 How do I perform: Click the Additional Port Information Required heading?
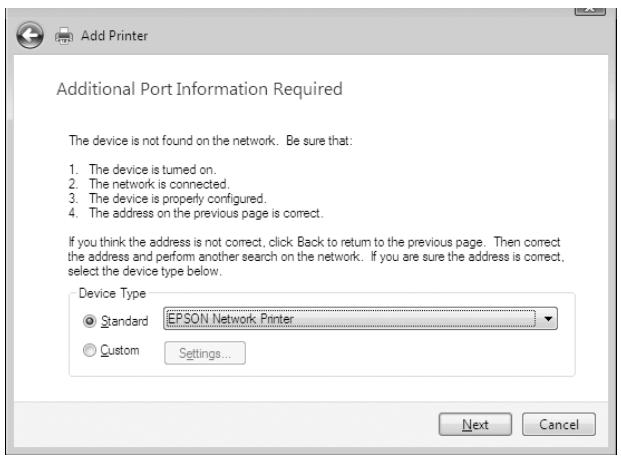point(199,89)
